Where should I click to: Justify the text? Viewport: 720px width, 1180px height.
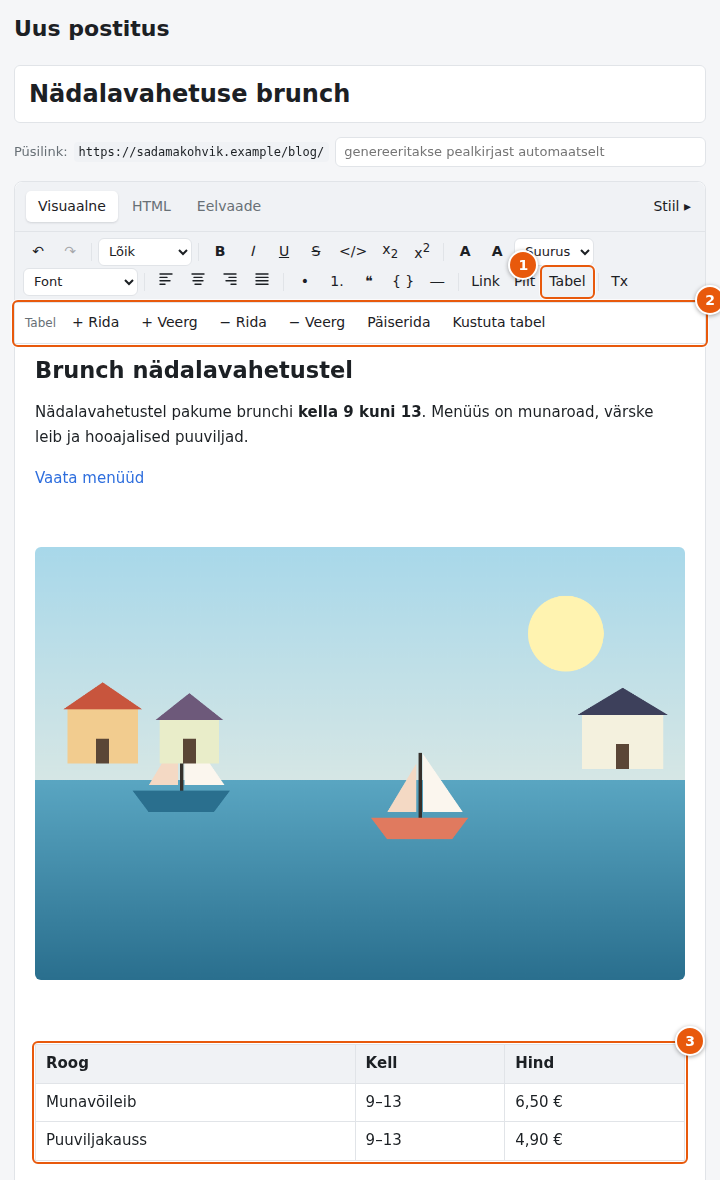coord(262,281)
